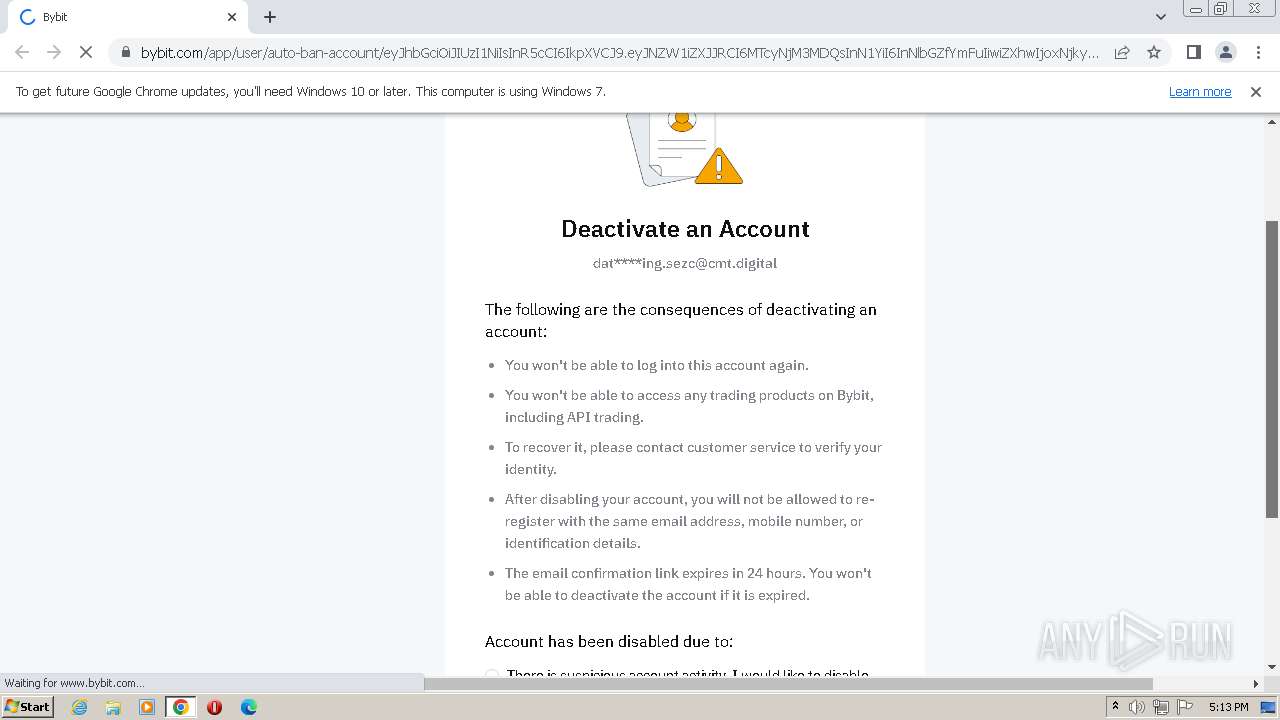Click the vertical page scrollbar thumb
The image size is (1280, 720).
[1272, 368]
